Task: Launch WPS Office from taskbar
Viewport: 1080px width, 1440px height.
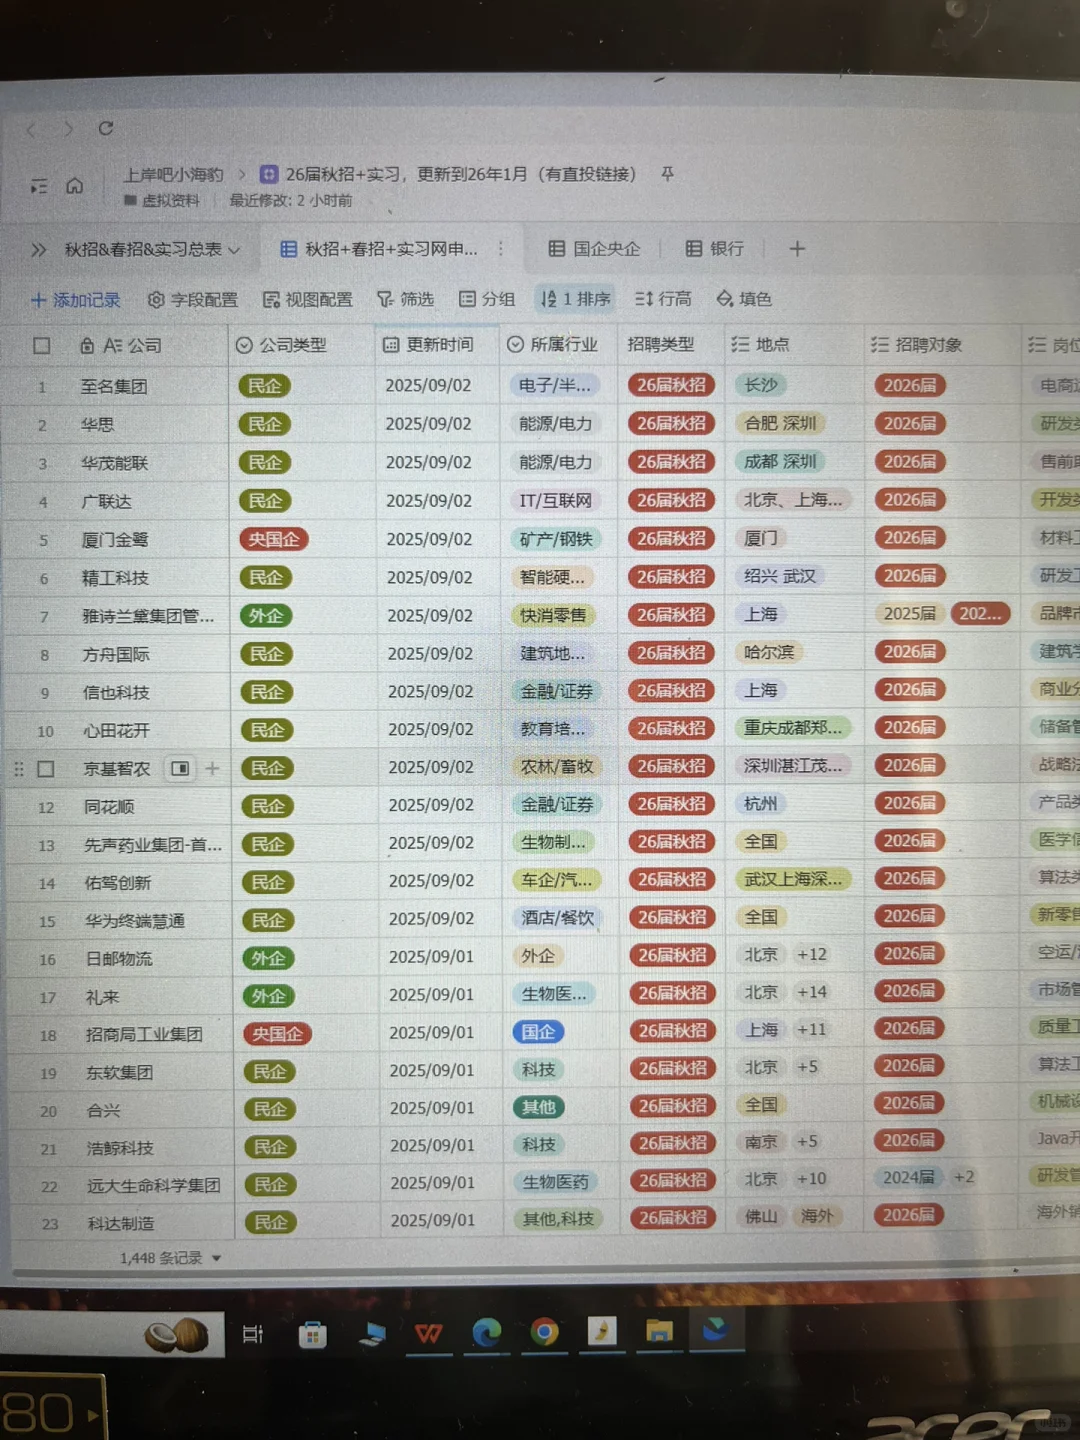Action: [429, 1333]
